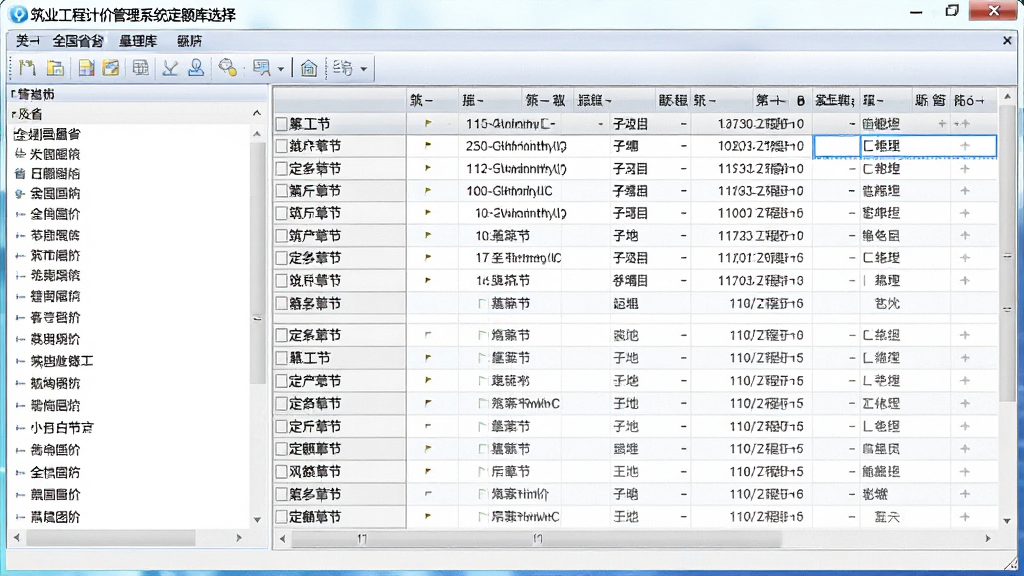Screen dimensions: 1024x576
Task: Select the yellow picture-edit toolbar icon
Action: [111, 68]
